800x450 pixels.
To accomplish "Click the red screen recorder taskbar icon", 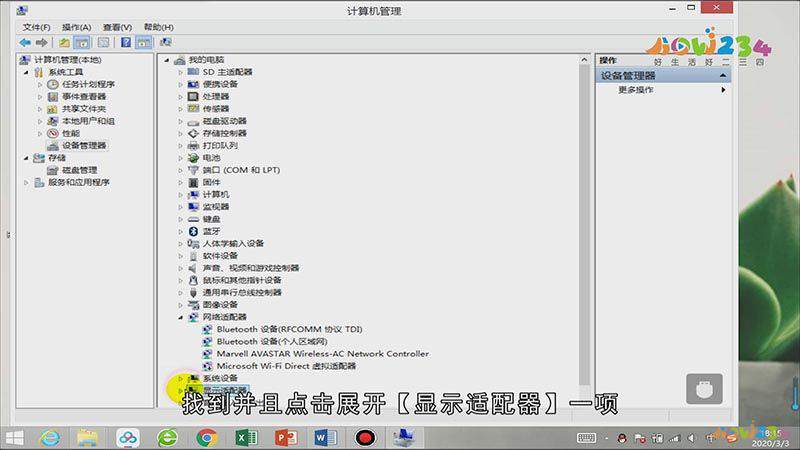I will click(x=365, y=438).
